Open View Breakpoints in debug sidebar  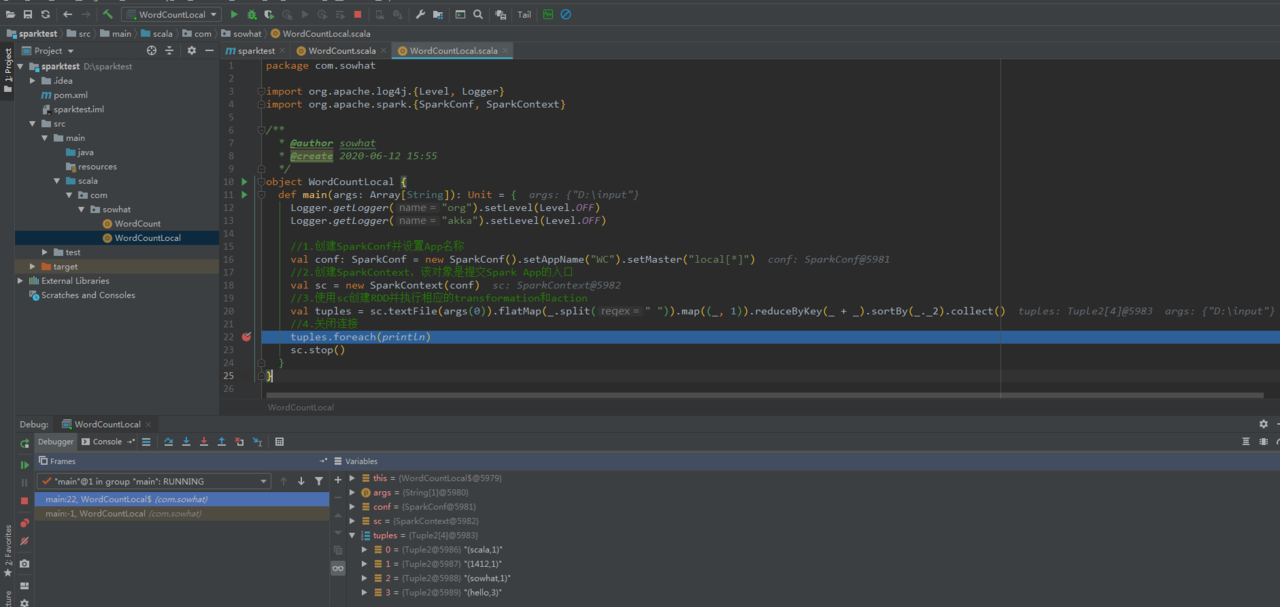click(25, 523)
